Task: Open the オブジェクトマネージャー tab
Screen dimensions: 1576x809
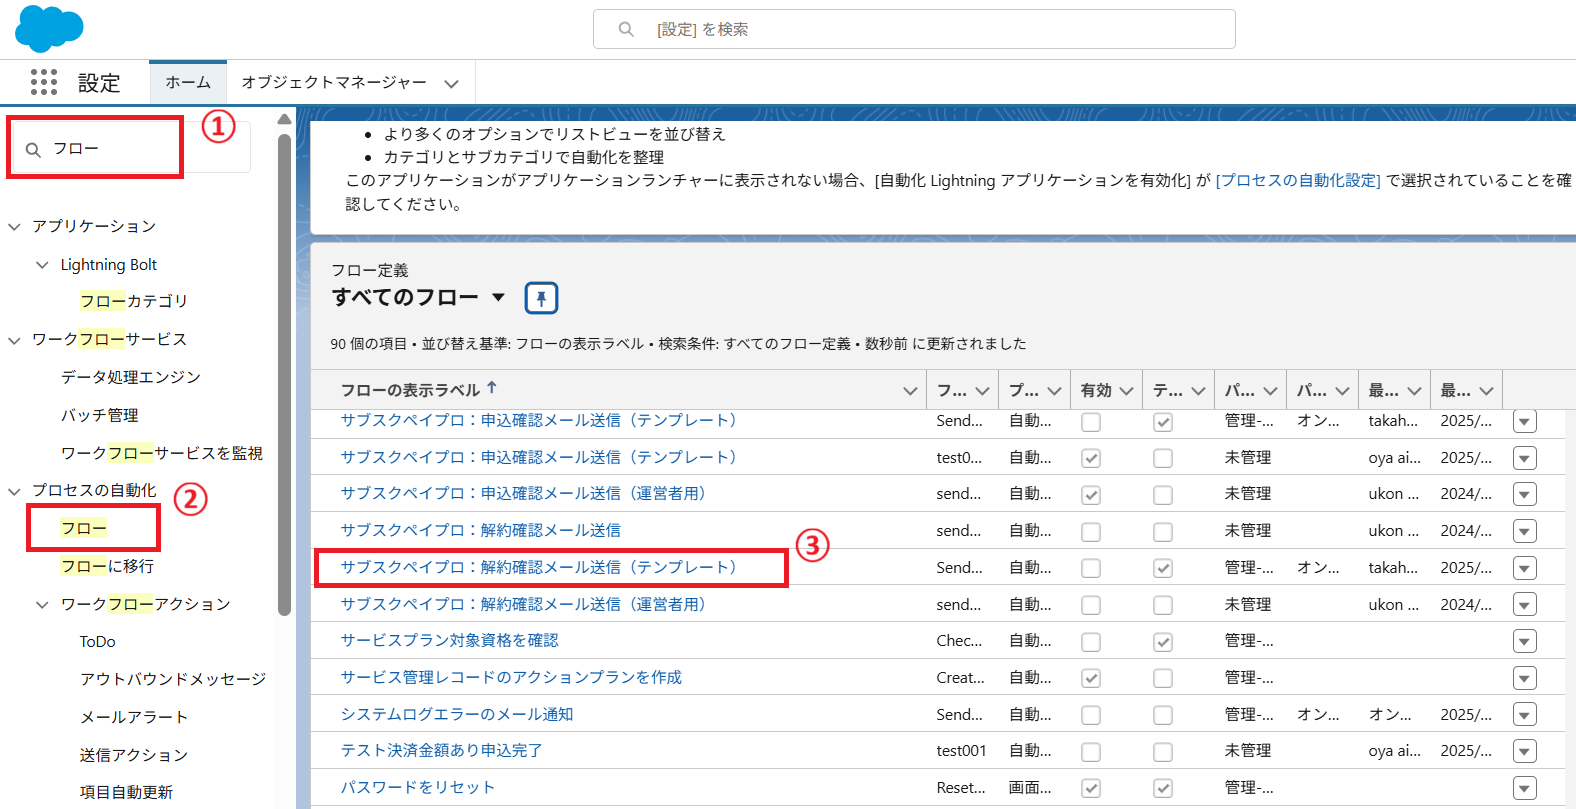Action: [334, 82]
